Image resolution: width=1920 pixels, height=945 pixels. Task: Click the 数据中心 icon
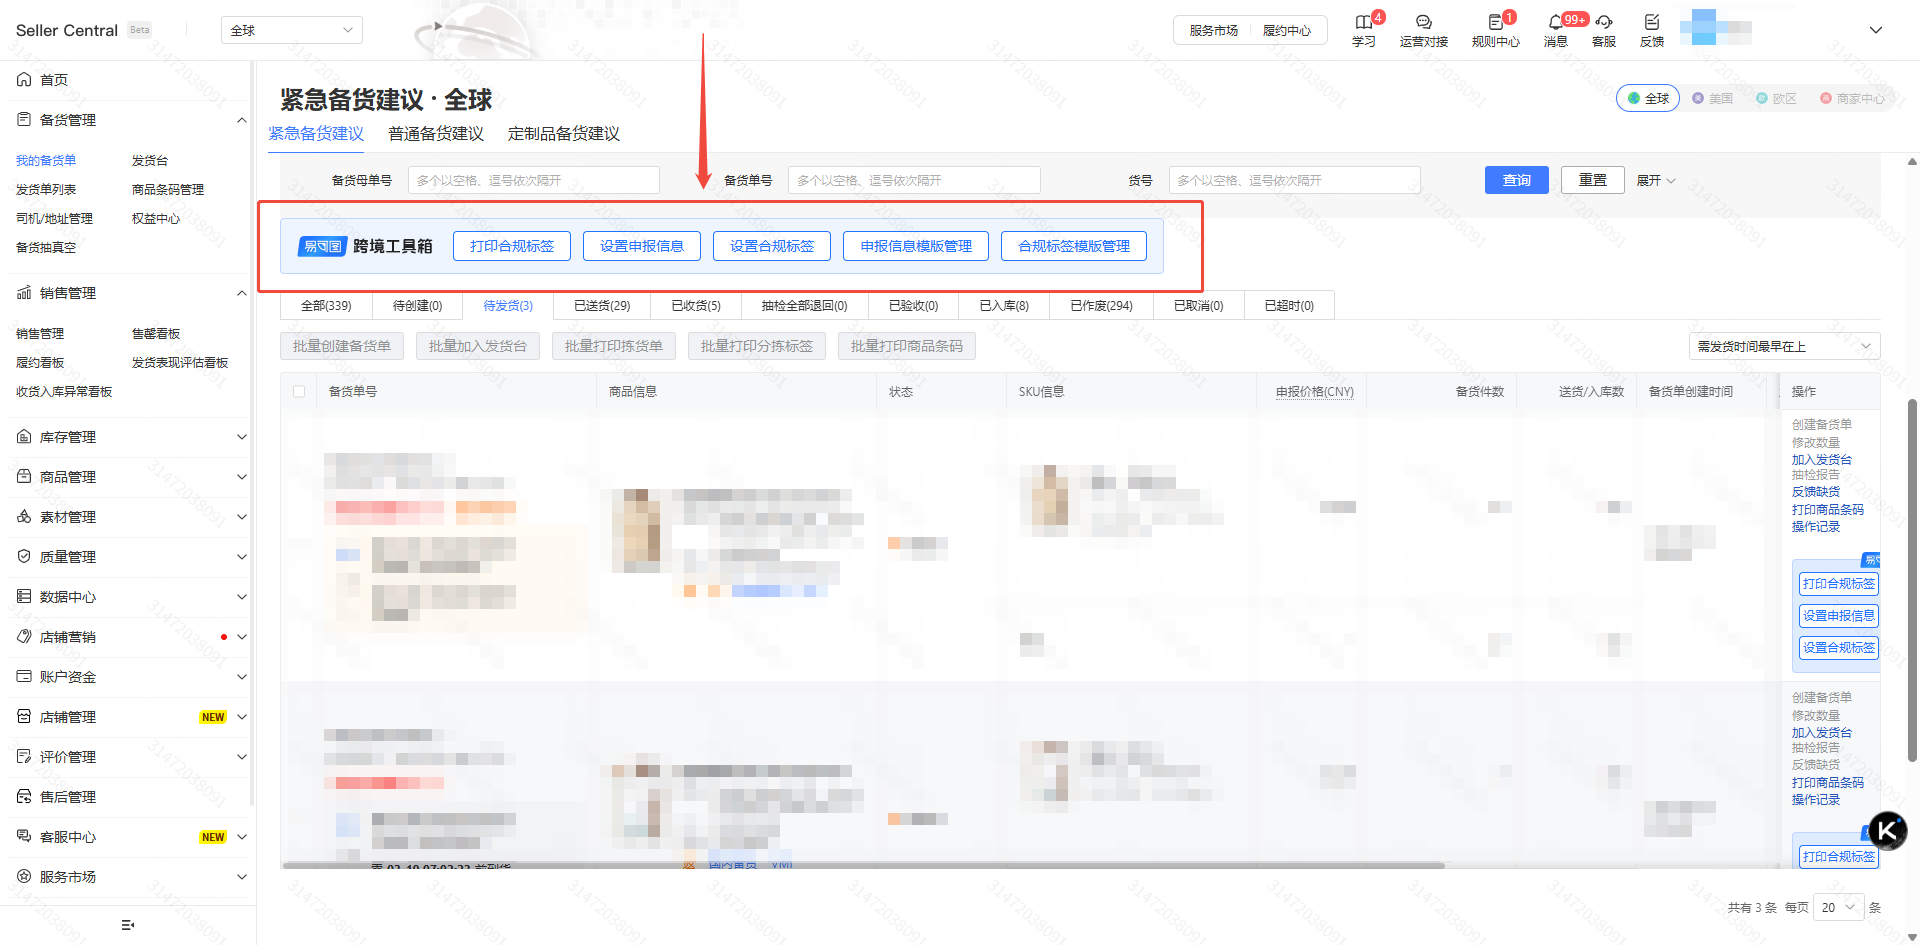(x=24, y=596)
